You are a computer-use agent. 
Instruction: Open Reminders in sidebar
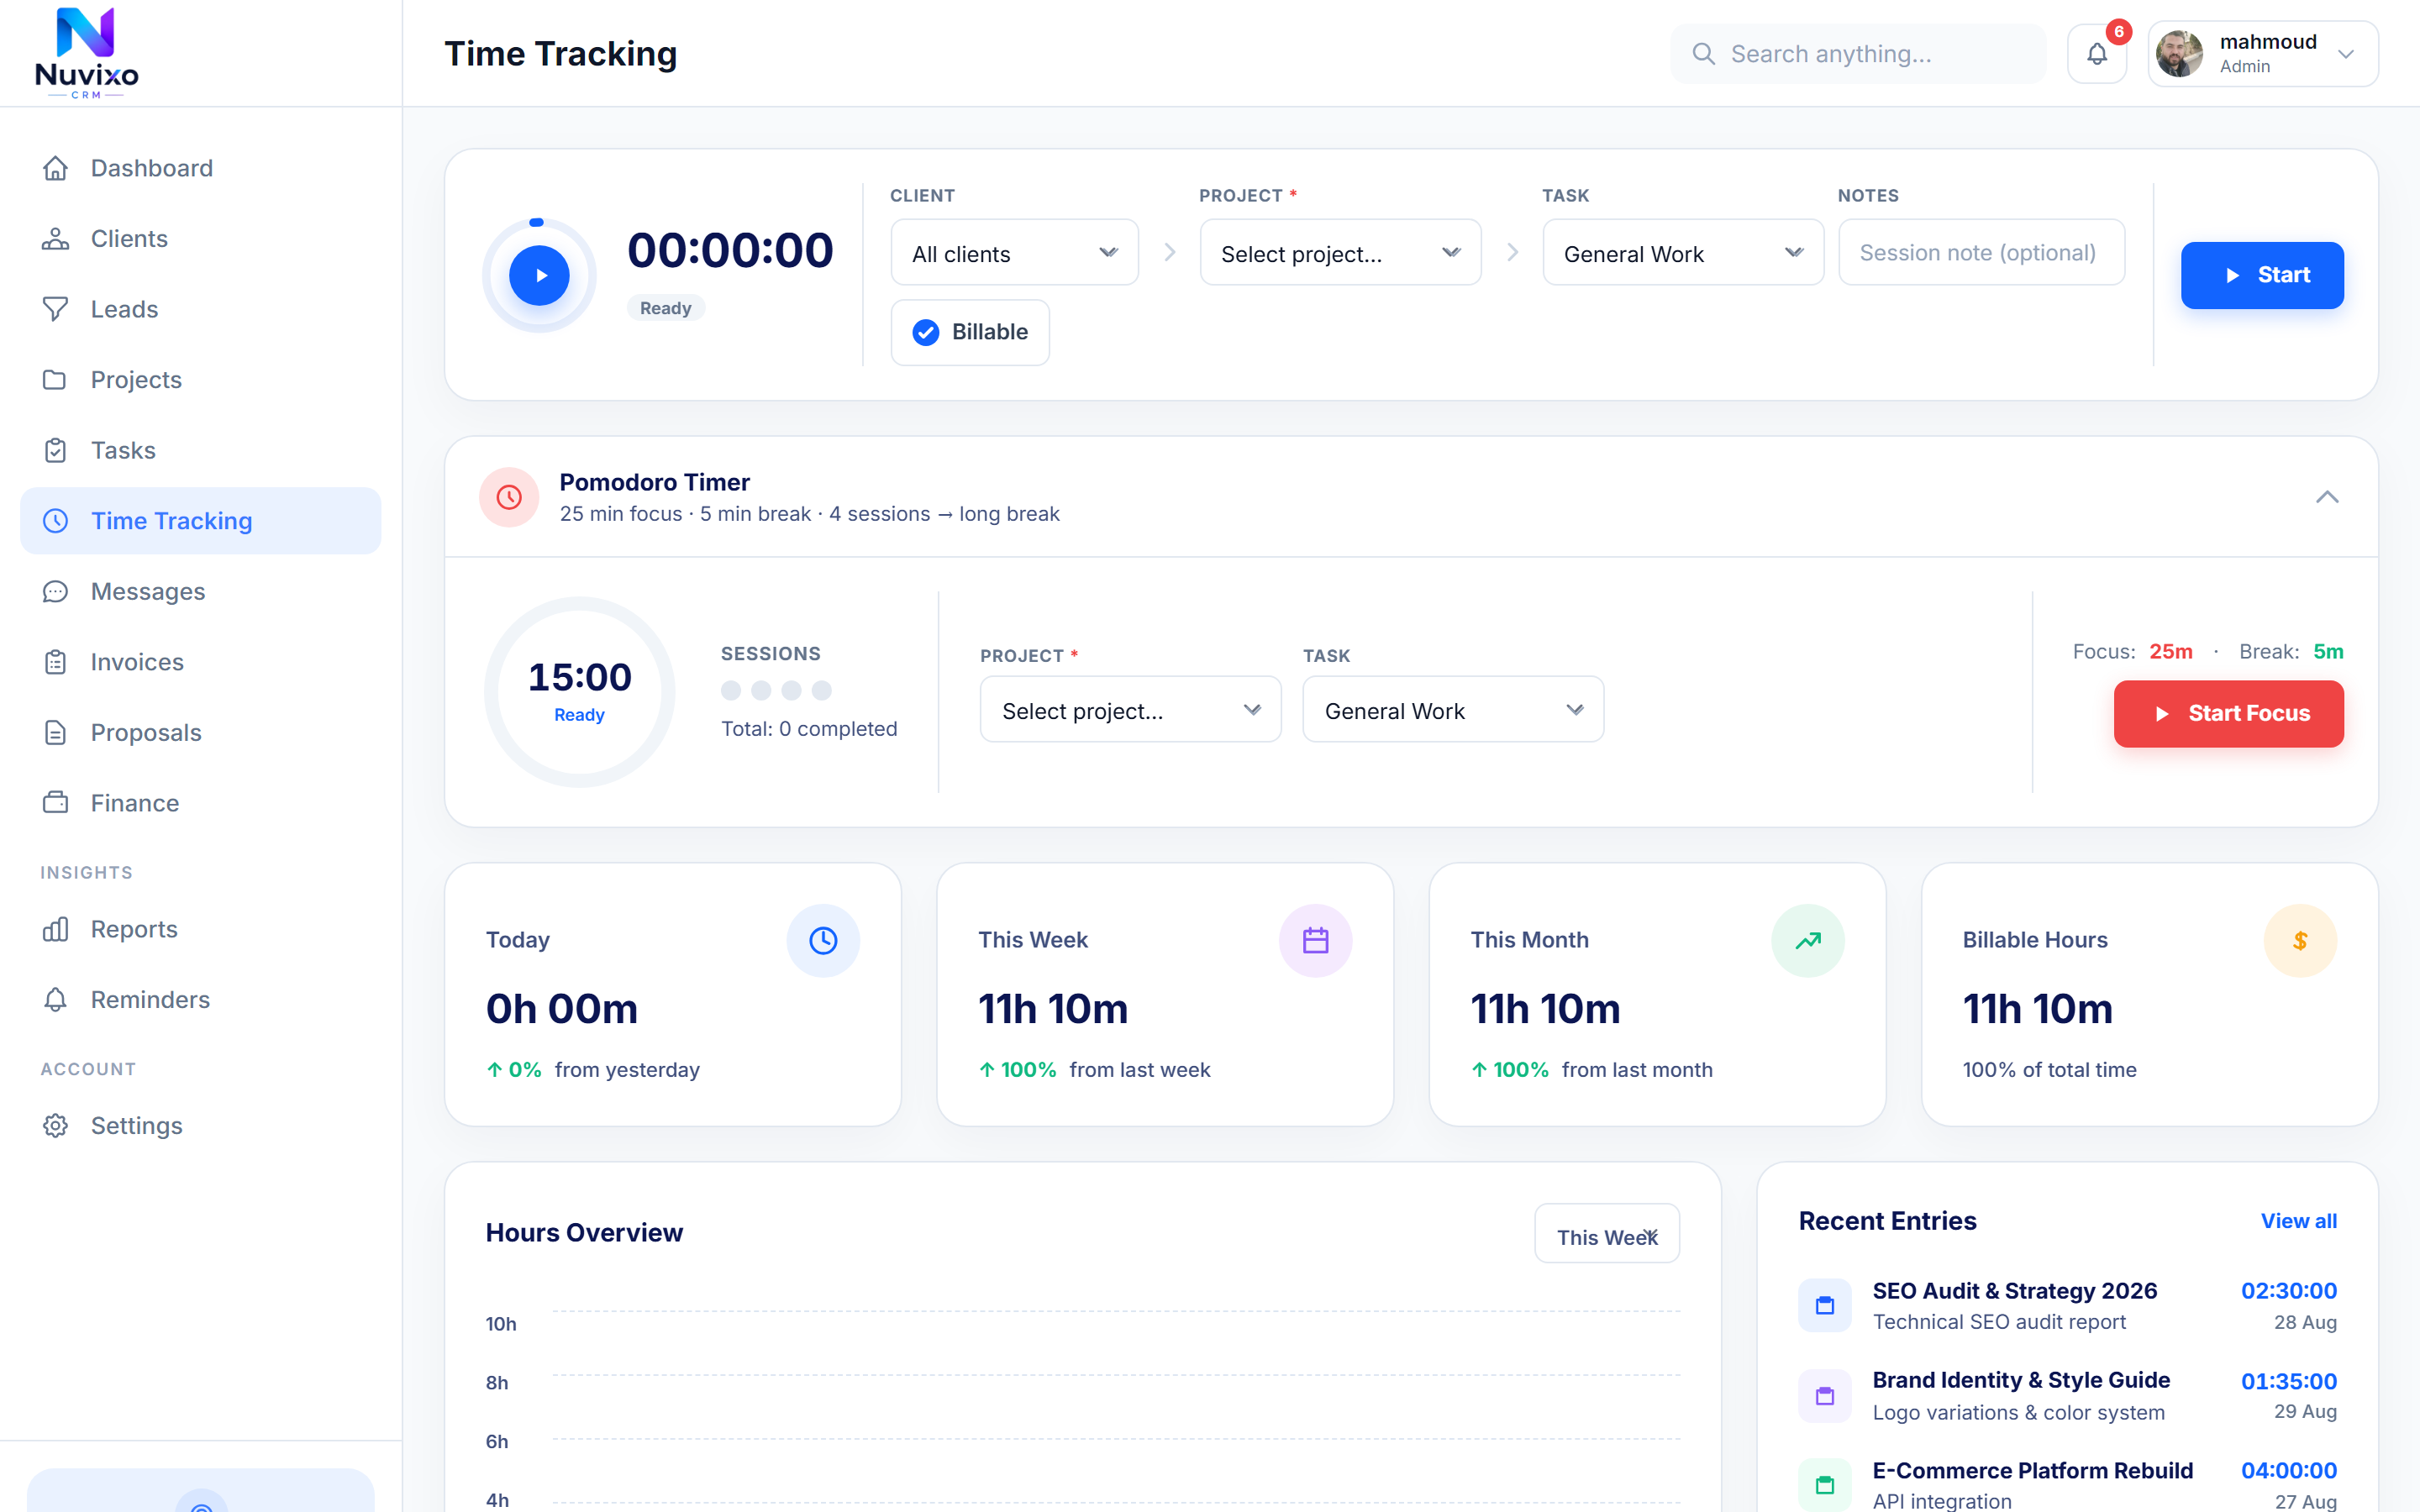[x=200, y=1000]
